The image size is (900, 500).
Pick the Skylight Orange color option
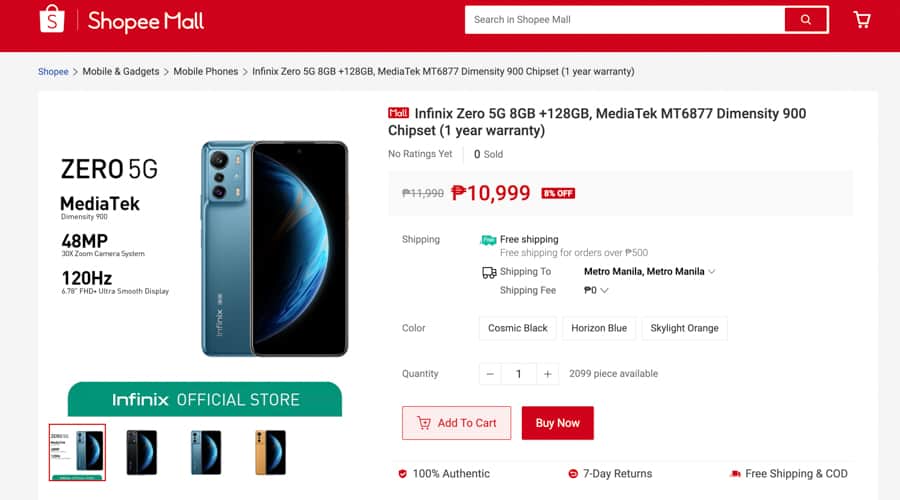point(684,328)
